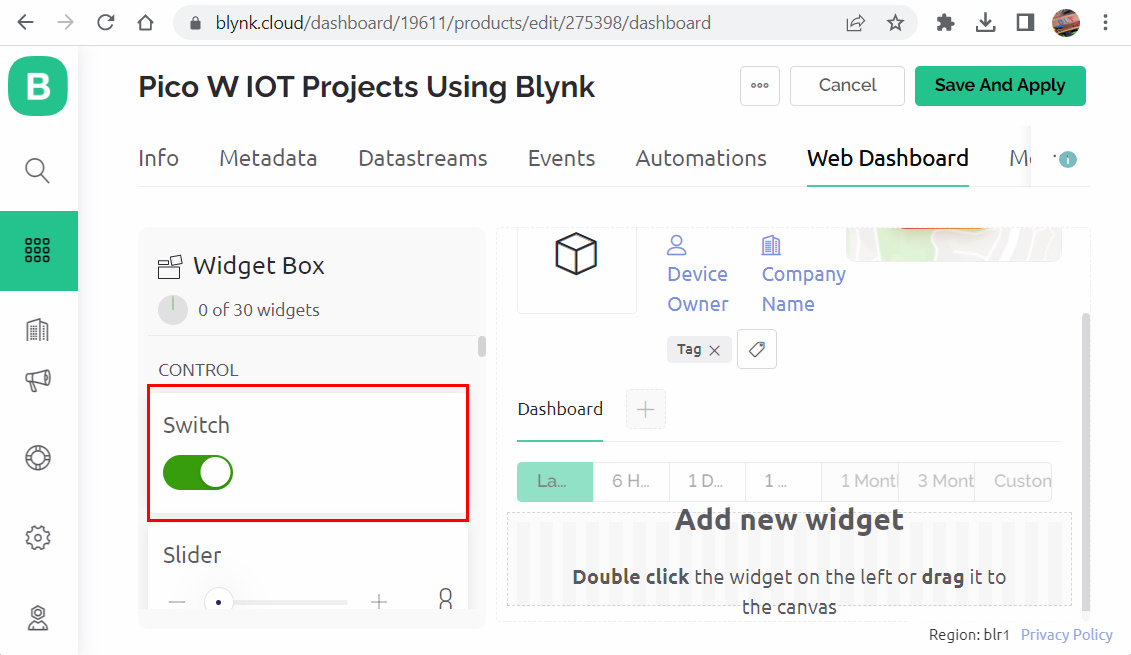Open the Chrome three-dot menu
The image size is (1131, 655).
(1105, 23)
